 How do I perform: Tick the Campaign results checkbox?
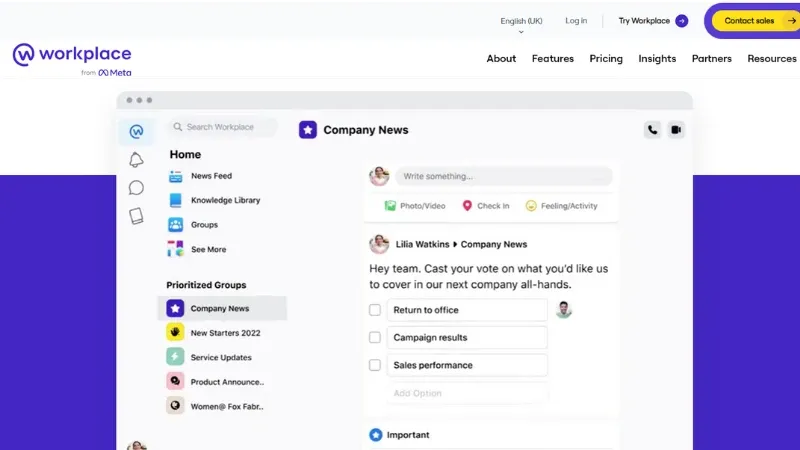coord(375,337)
